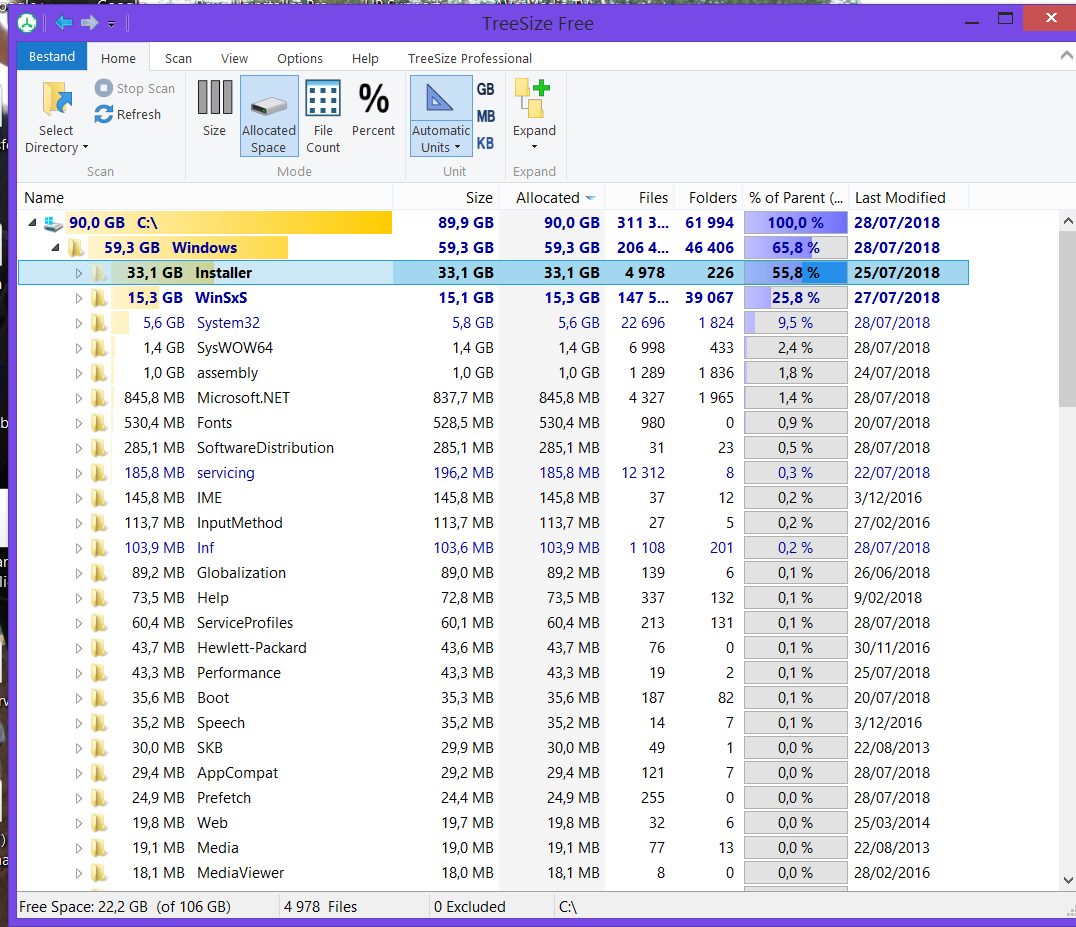Click the 65,8 % bar for Windows
The image size is (1076, 927).
[x=796, y=248]
